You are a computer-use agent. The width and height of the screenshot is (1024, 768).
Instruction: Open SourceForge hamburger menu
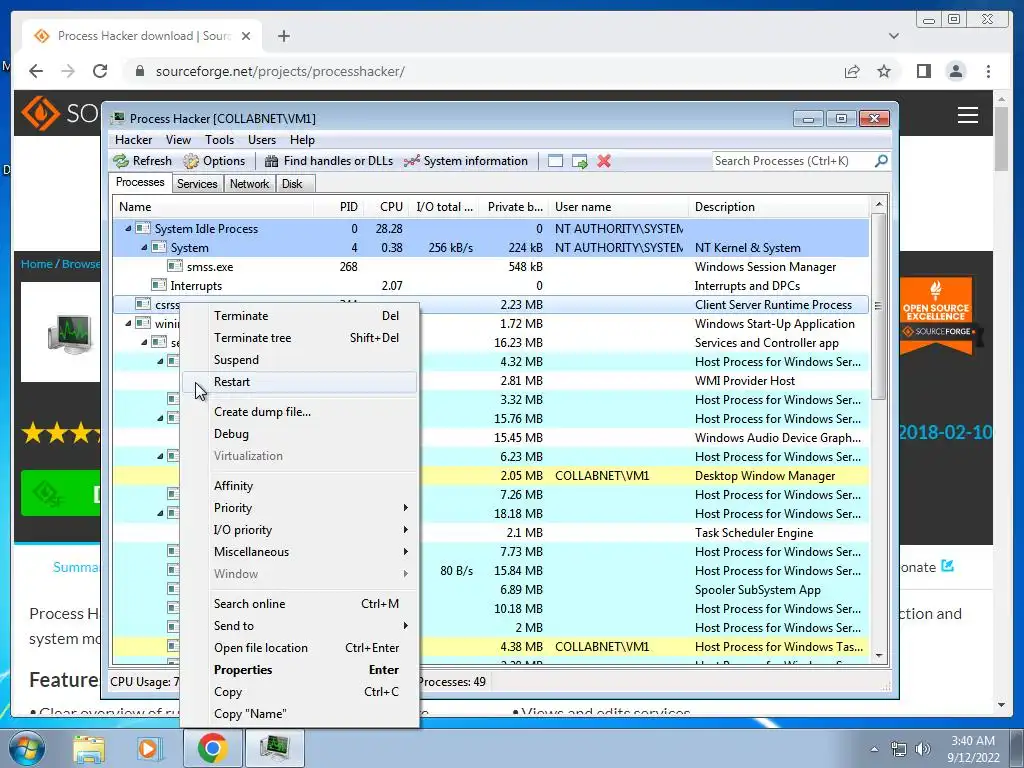pyautogui.click(x=967, y=115)
